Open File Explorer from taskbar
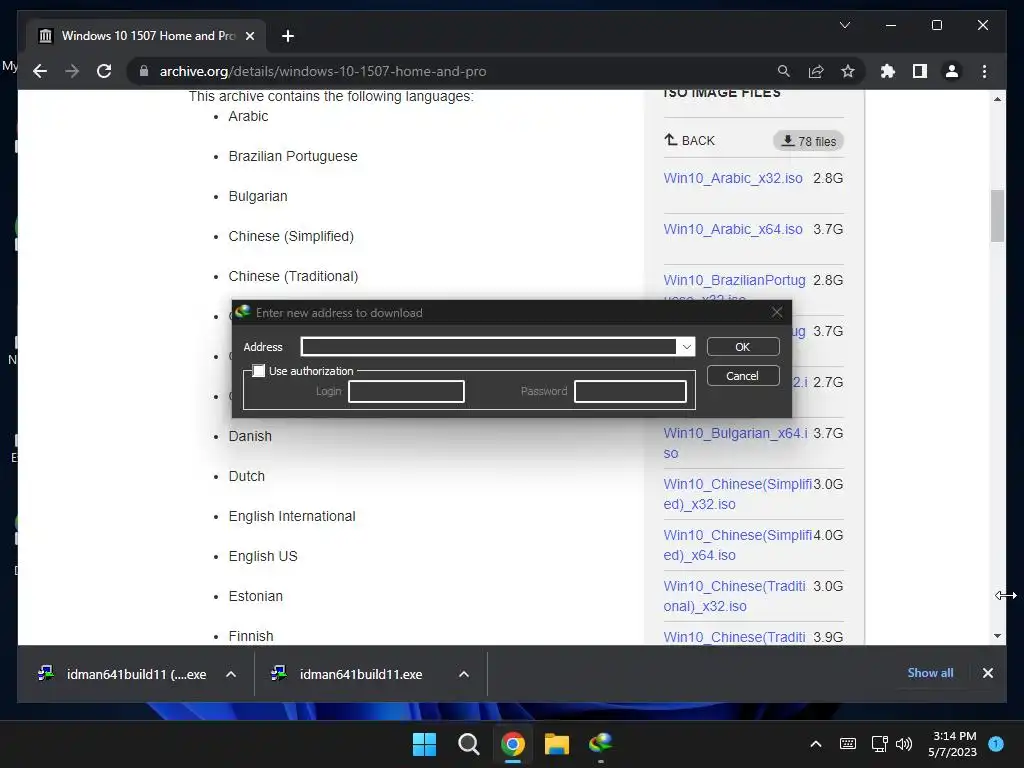This screenshot has height=768, width=1024. (x=557, y=744)
